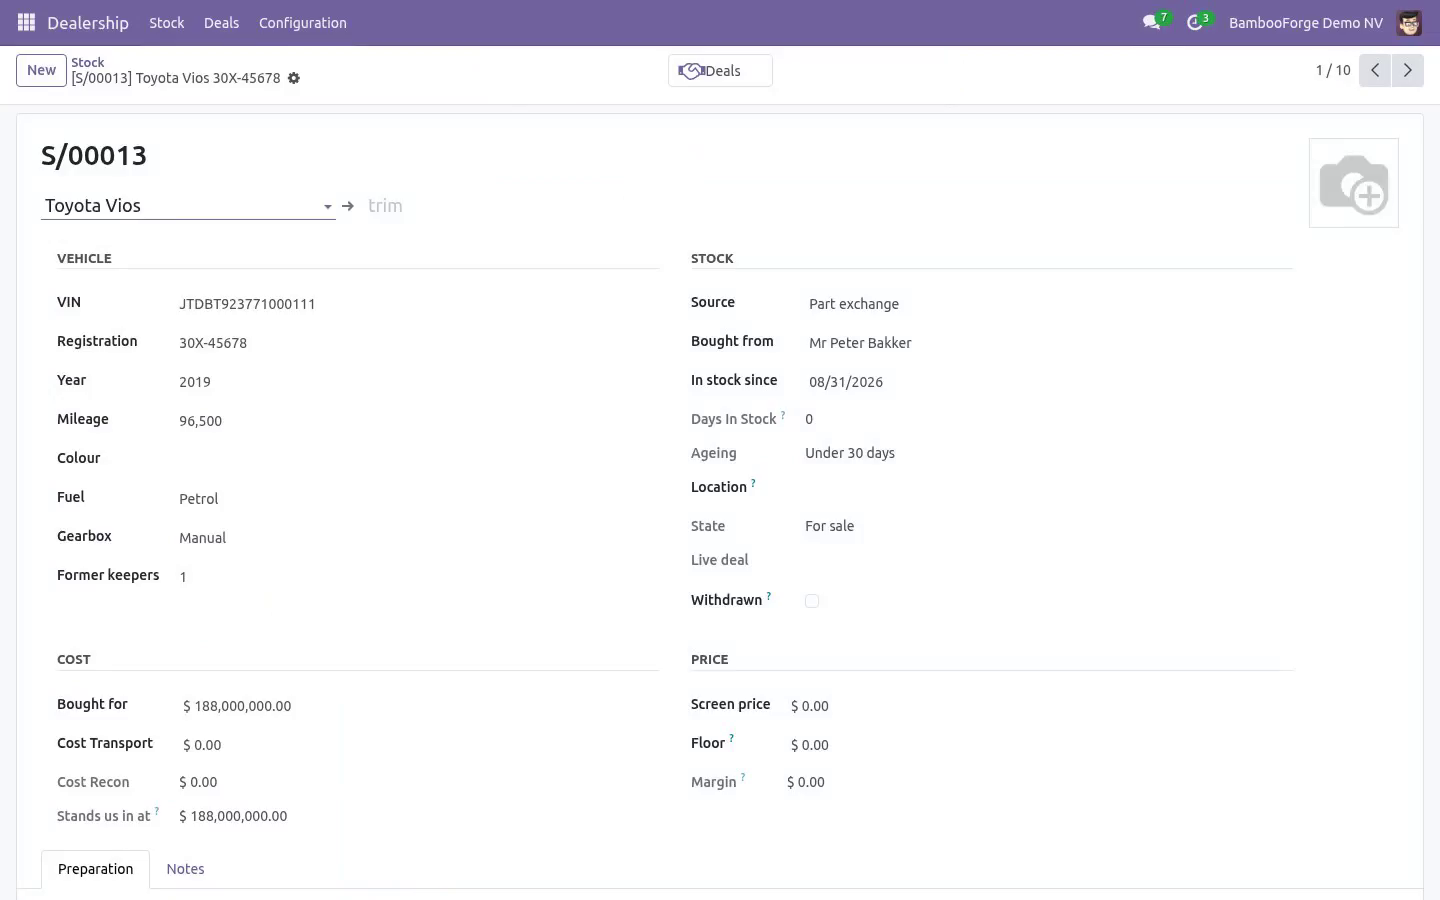Edit the Registration 30X-45678 field
Viewport: 1440px width, 900px height.
tap(415, 343)
